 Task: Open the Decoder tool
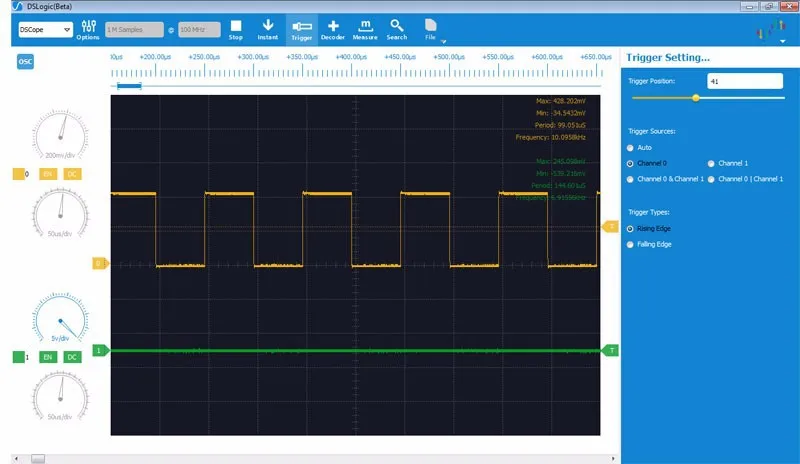[333, 30]
